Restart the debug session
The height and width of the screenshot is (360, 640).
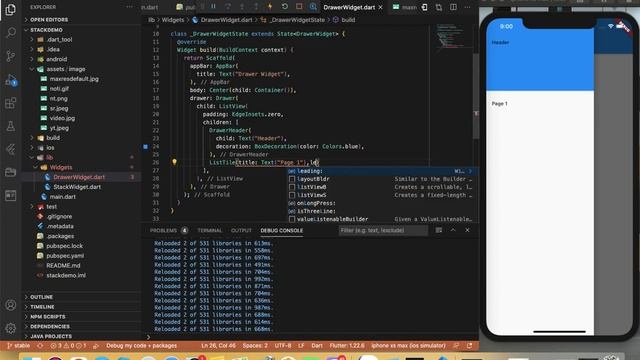pyautogui.click(x=284, y=7)
